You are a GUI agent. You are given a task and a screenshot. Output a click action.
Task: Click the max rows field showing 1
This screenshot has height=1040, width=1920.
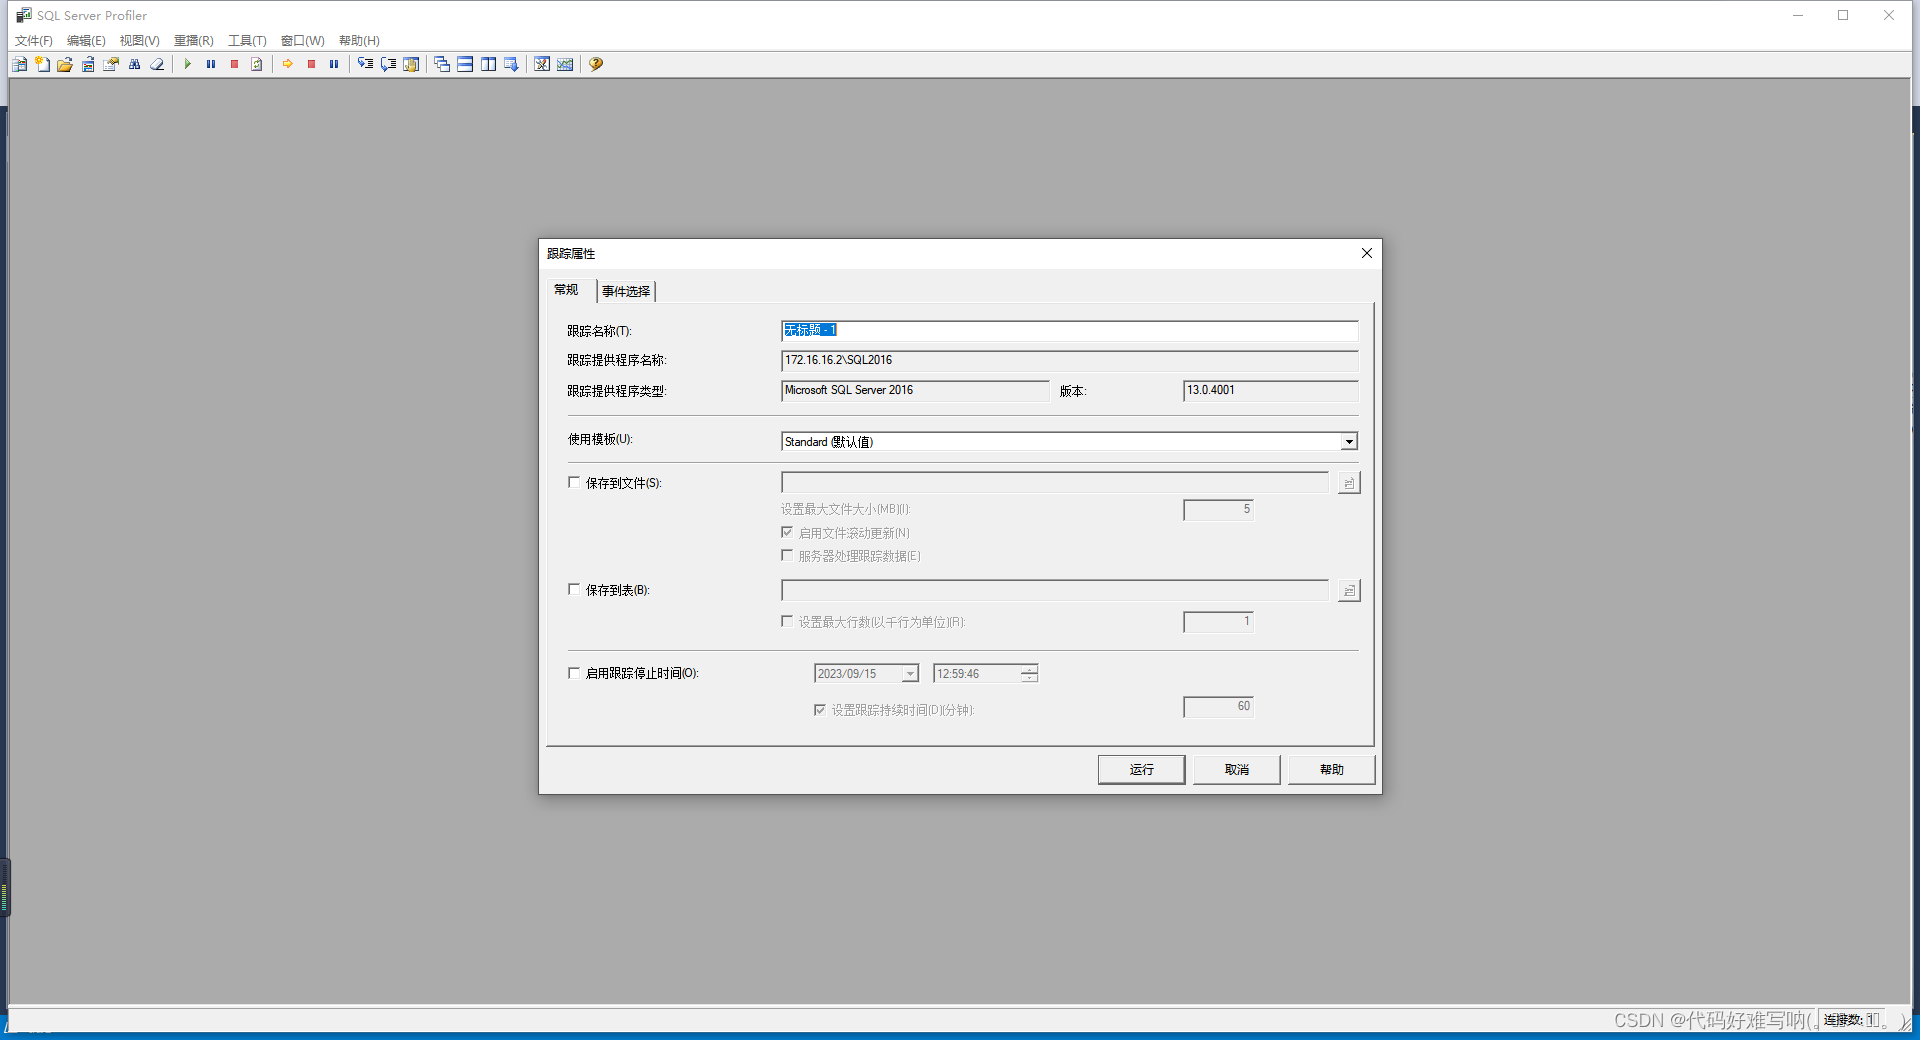tap(1218, 622)
